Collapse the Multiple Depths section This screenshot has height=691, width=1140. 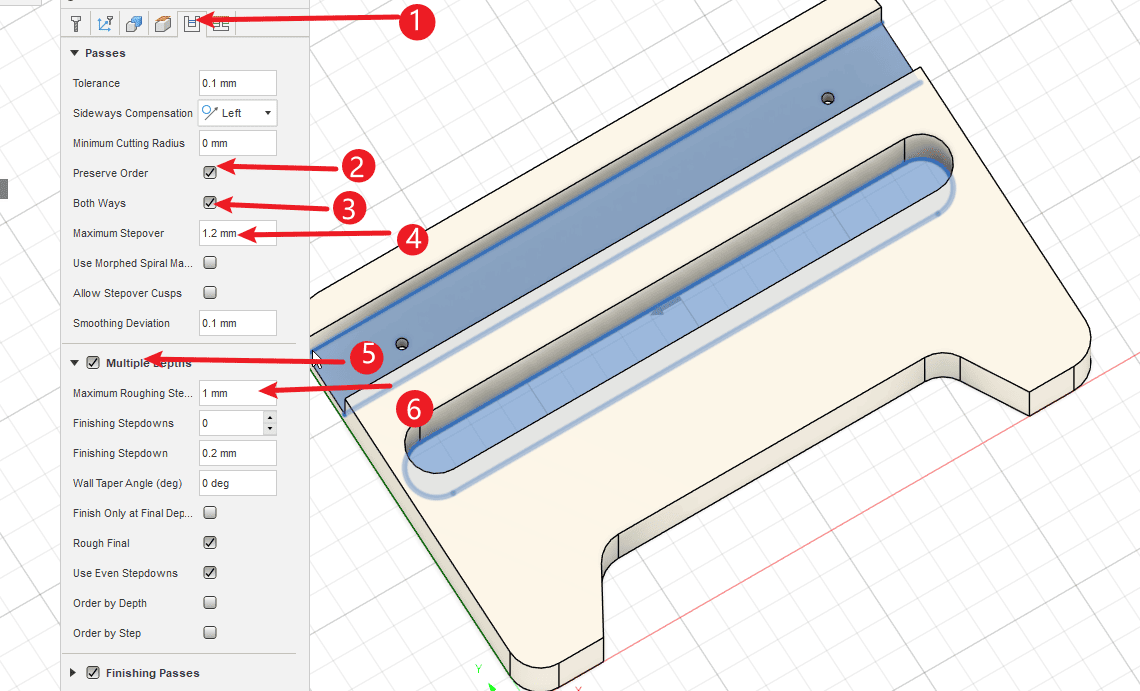pos(75,363)
